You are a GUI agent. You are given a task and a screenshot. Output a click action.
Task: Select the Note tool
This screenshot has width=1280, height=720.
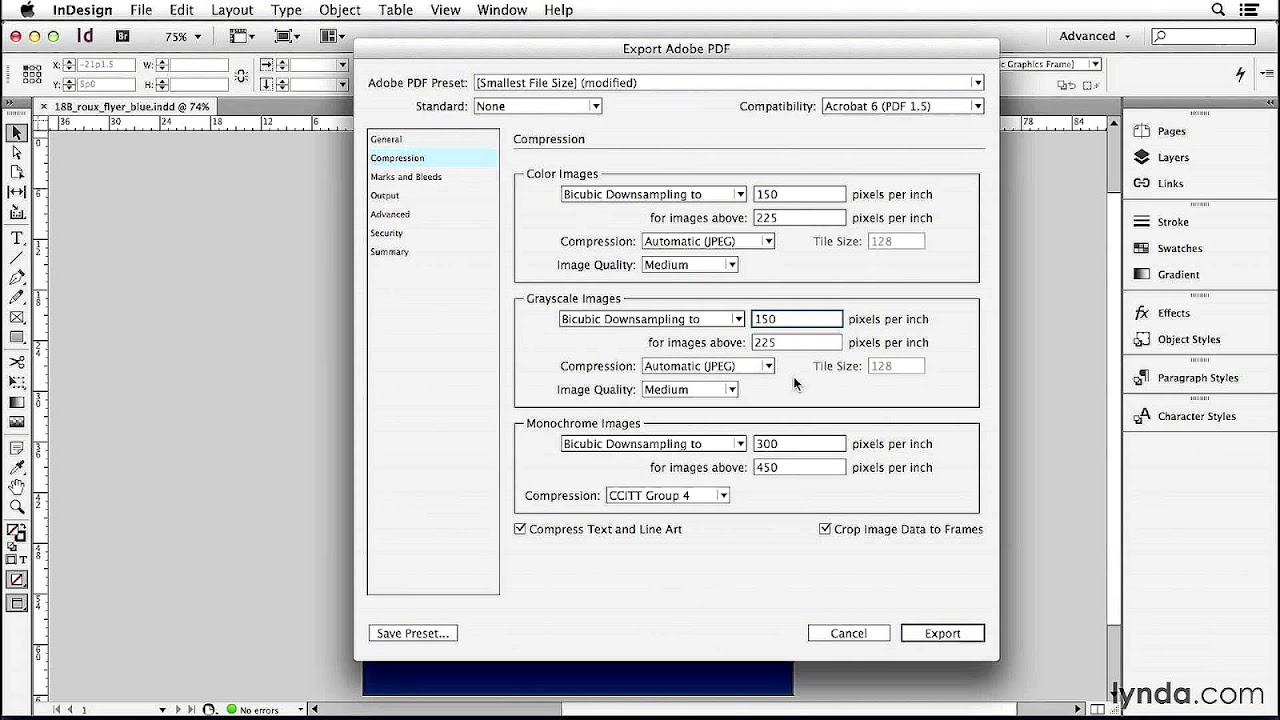click(17, 447)
